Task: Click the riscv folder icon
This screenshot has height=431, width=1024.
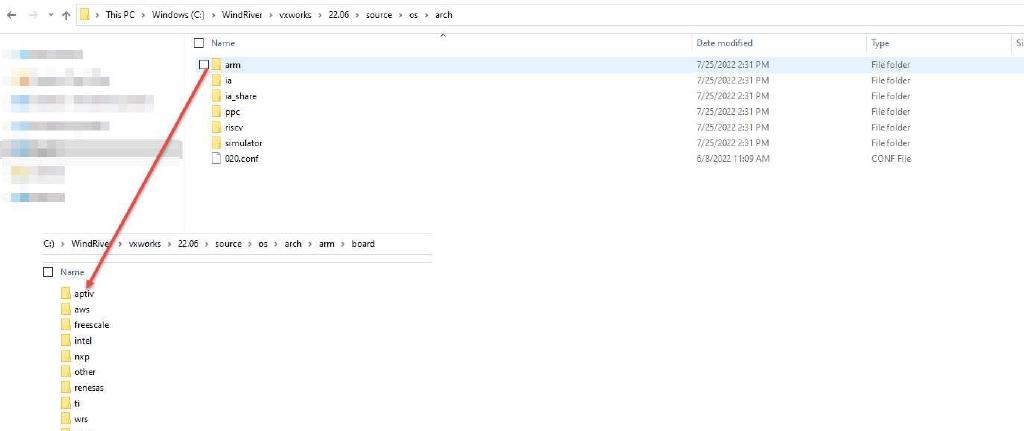Action: 217,128
